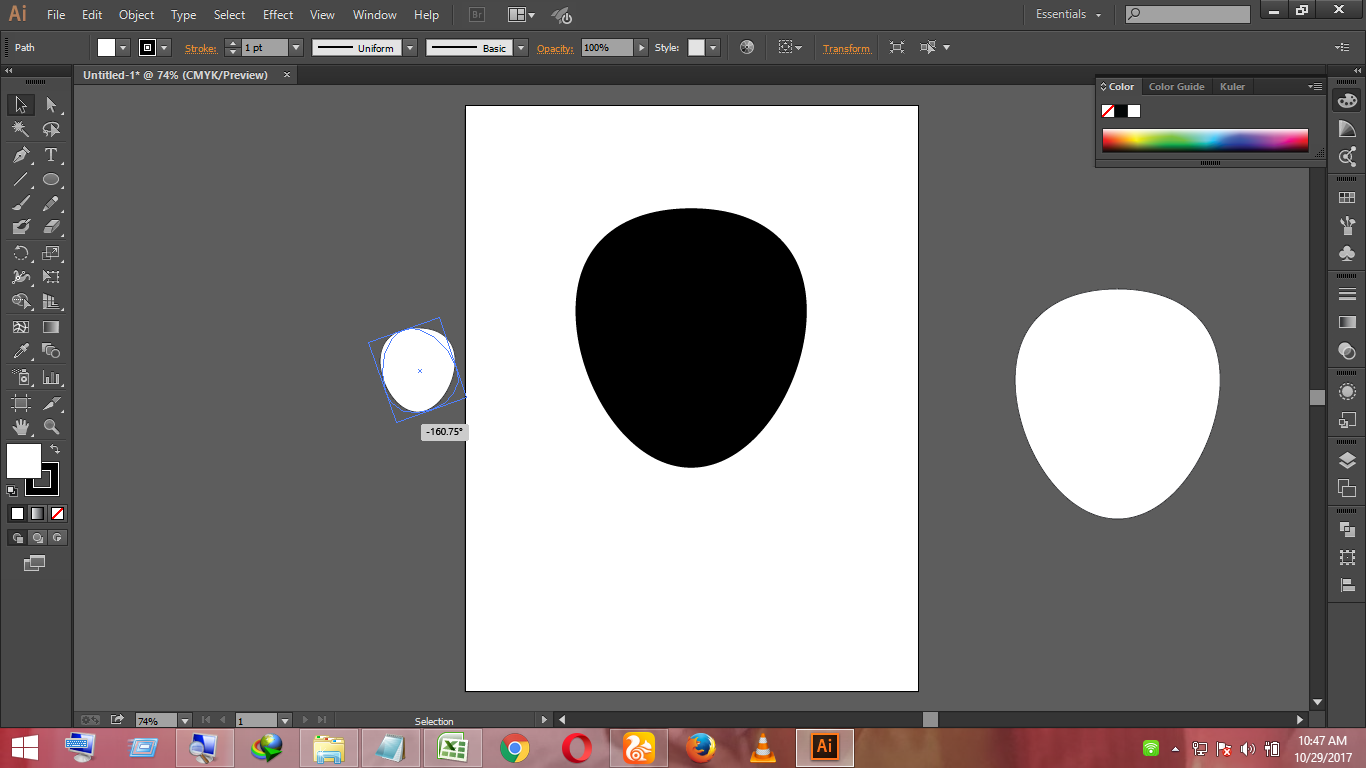Select the Artboard tool
1366x768 pixels.
click(x=20, y=402)
